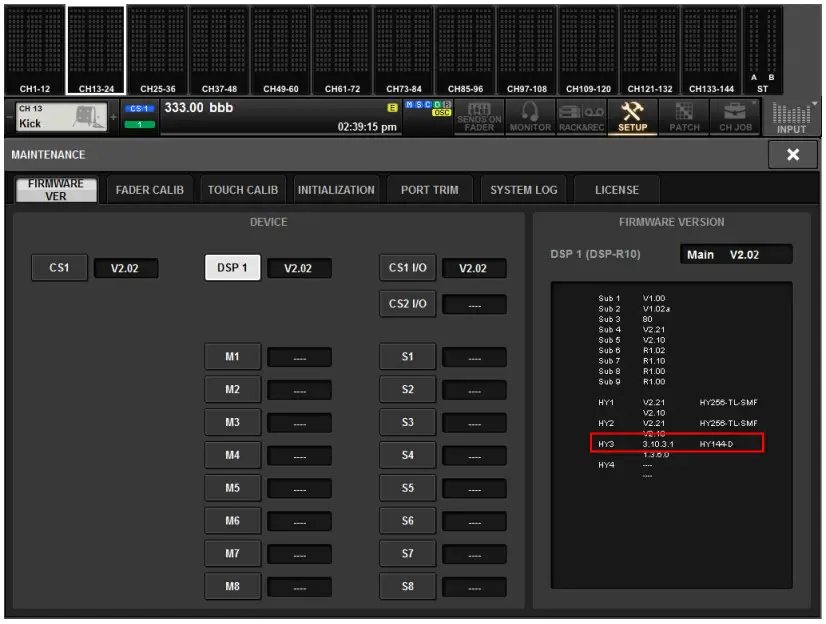Select the M5 device button
The image size is (826, 624).
pos(232,488)
